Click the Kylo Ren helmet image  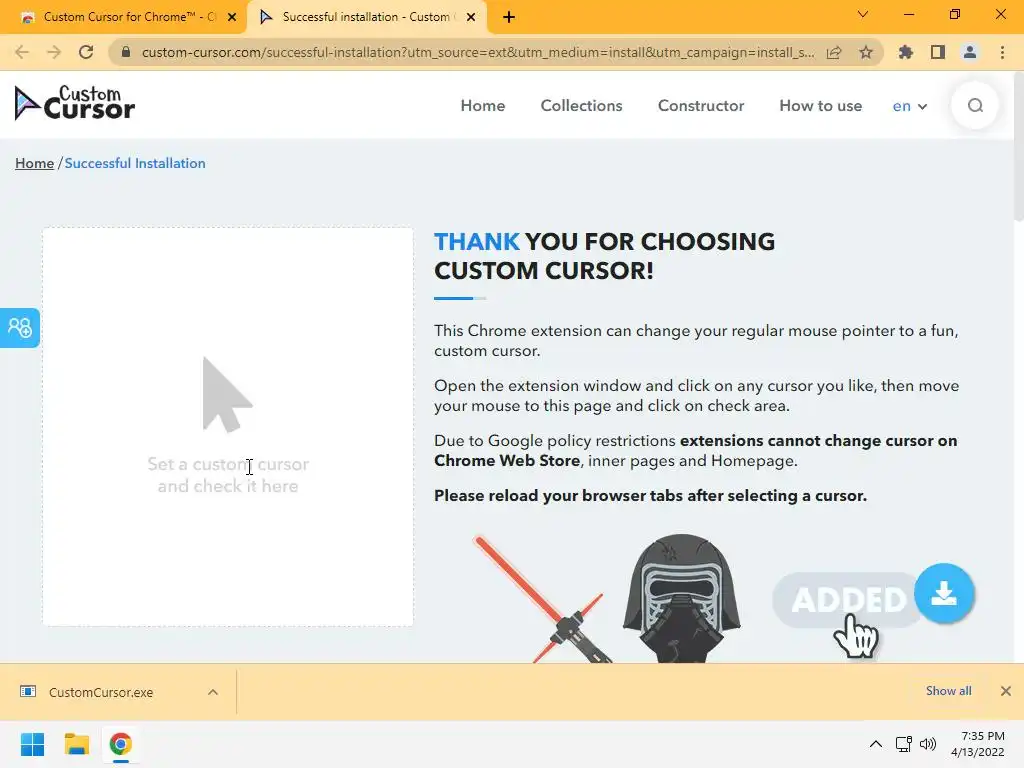682,598
